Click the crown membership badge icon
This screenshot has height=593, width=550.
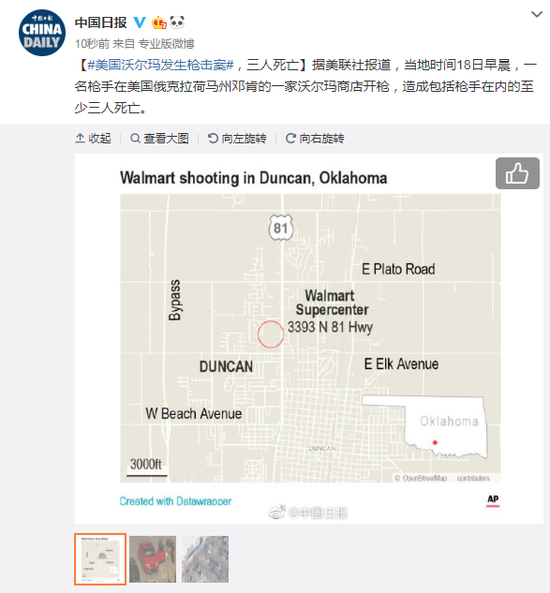159,23
